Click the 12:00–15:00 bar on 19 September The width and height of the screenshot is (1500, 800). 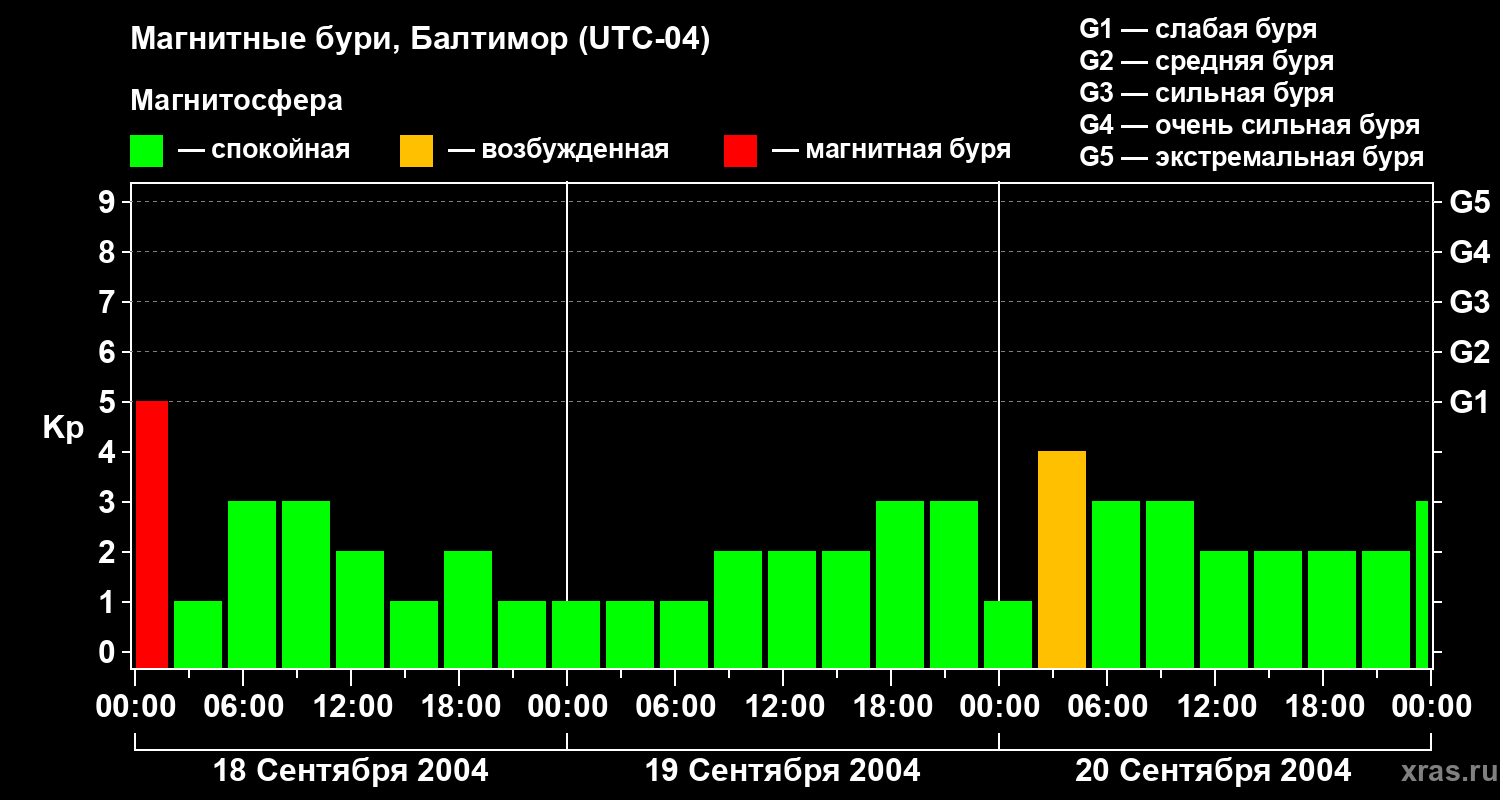pyautogui.click(x=792, y=610)
